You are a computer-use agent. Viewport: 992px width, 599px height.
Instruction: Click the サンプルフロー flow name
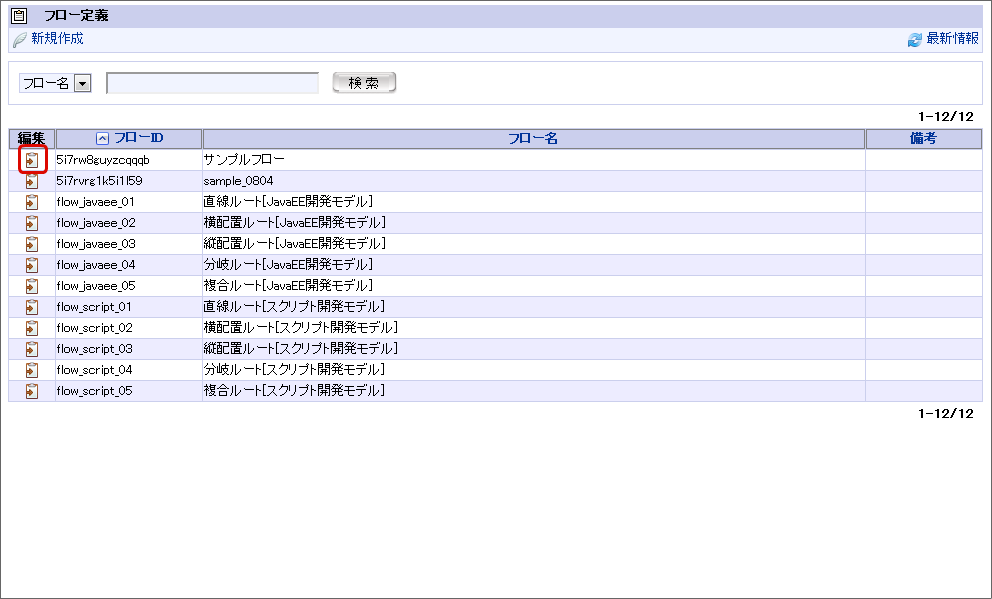244,159
